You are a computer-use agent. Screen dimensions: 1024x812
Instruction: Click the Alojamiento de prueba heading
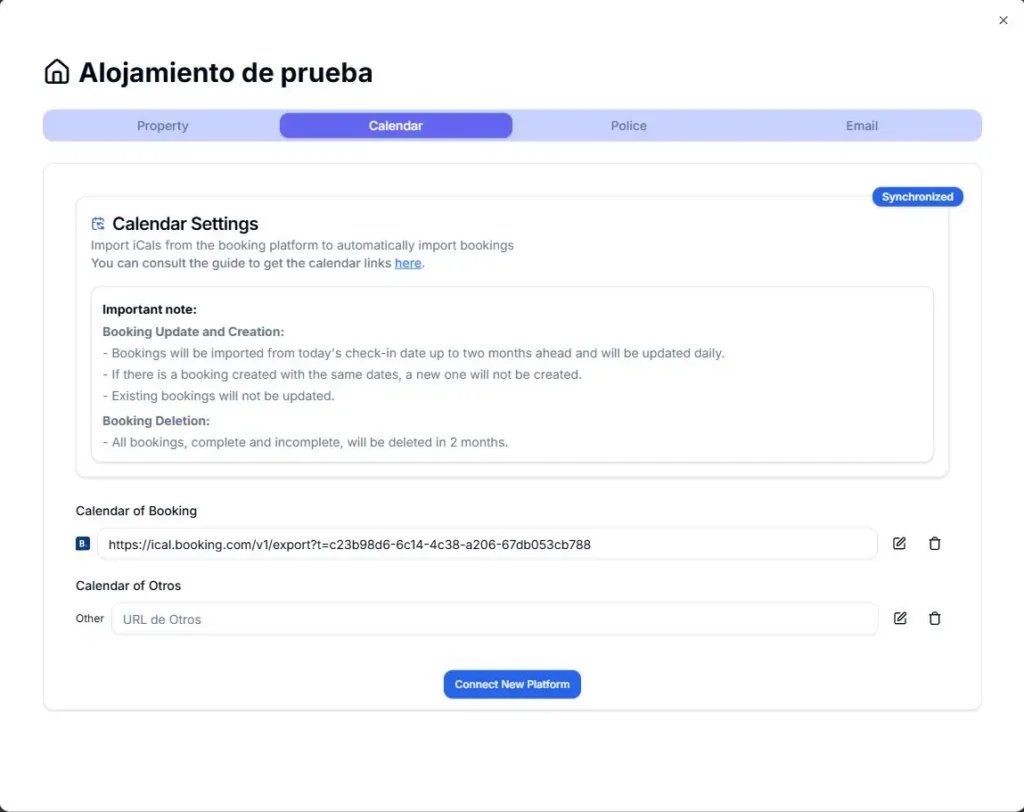point(226,72)
